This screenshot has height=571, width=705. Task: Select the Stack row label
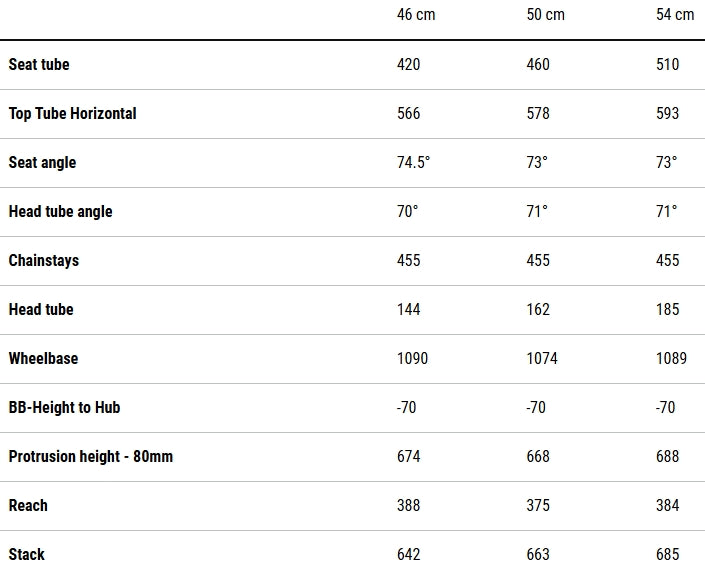[x=27, y=554]
